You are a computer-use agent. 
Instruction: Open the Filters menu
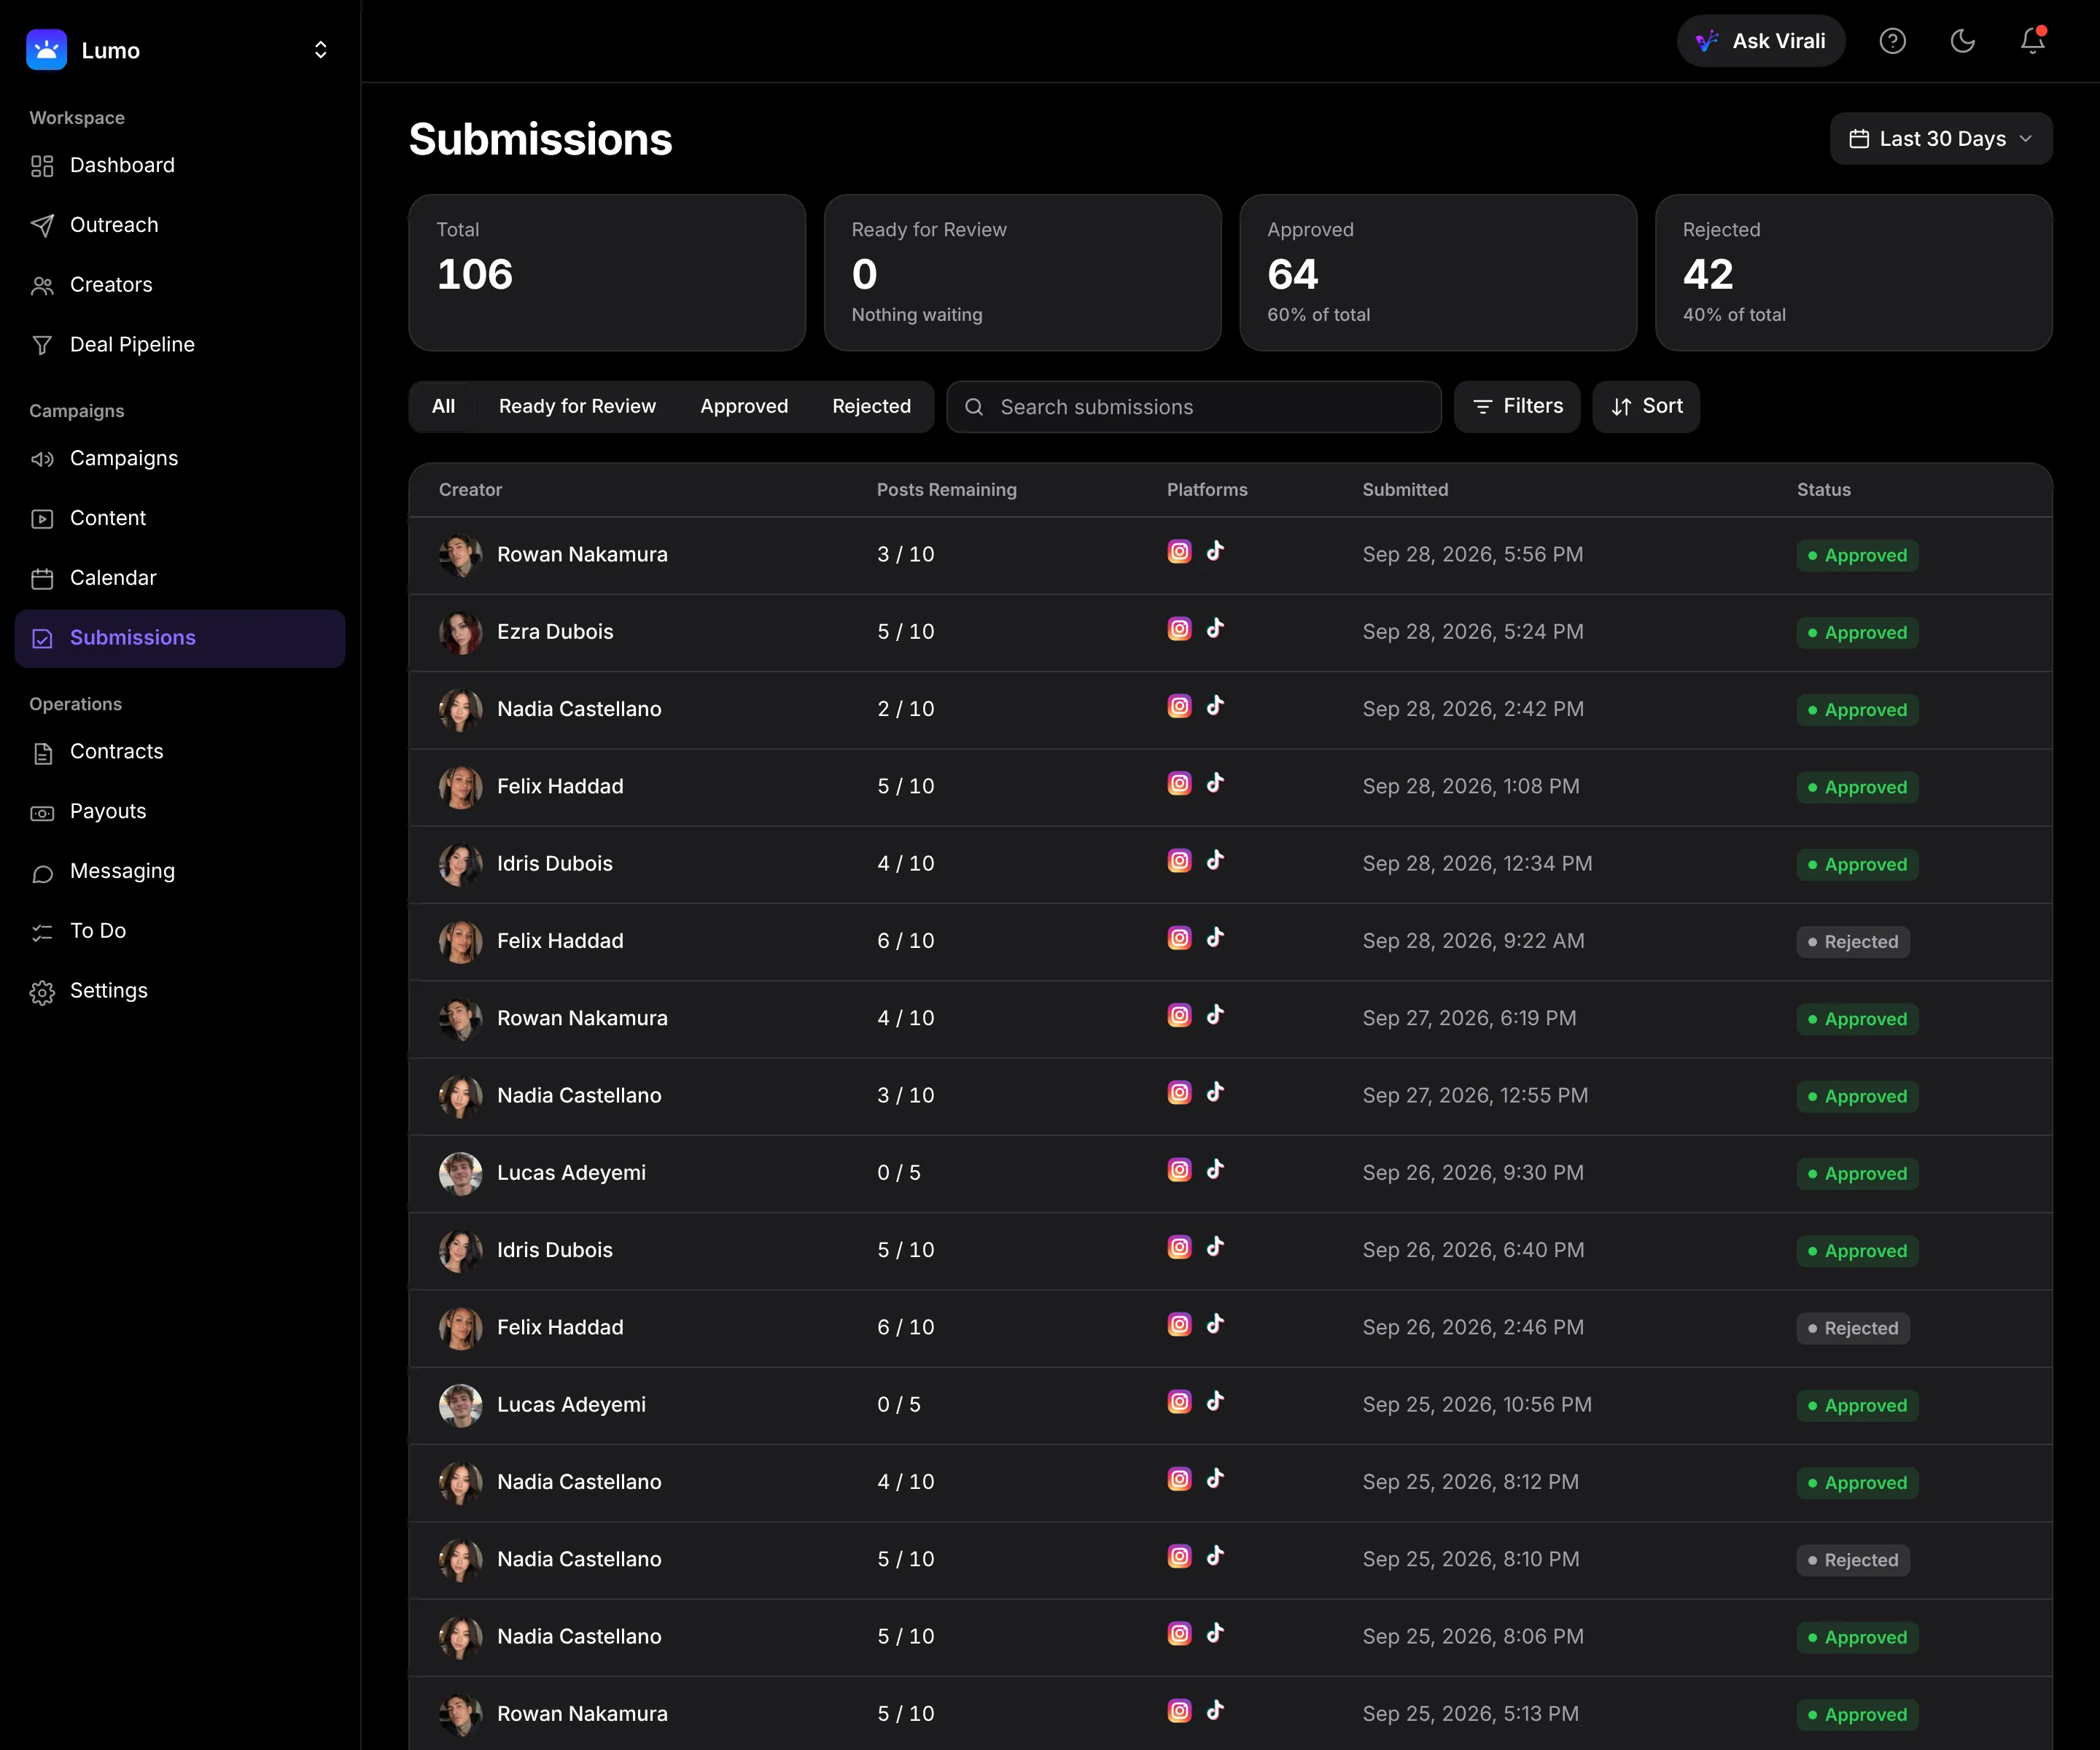click(x=1517, y=407)
